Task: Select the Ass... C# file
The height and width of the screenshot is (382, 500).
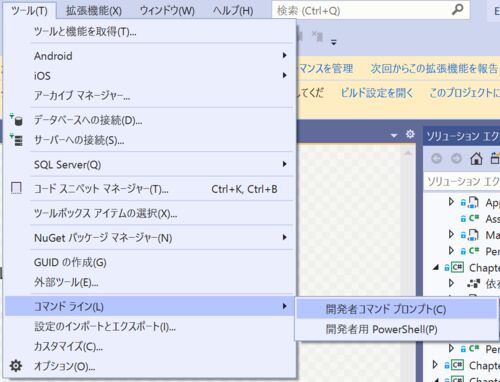Action: [x=480, y=218]
